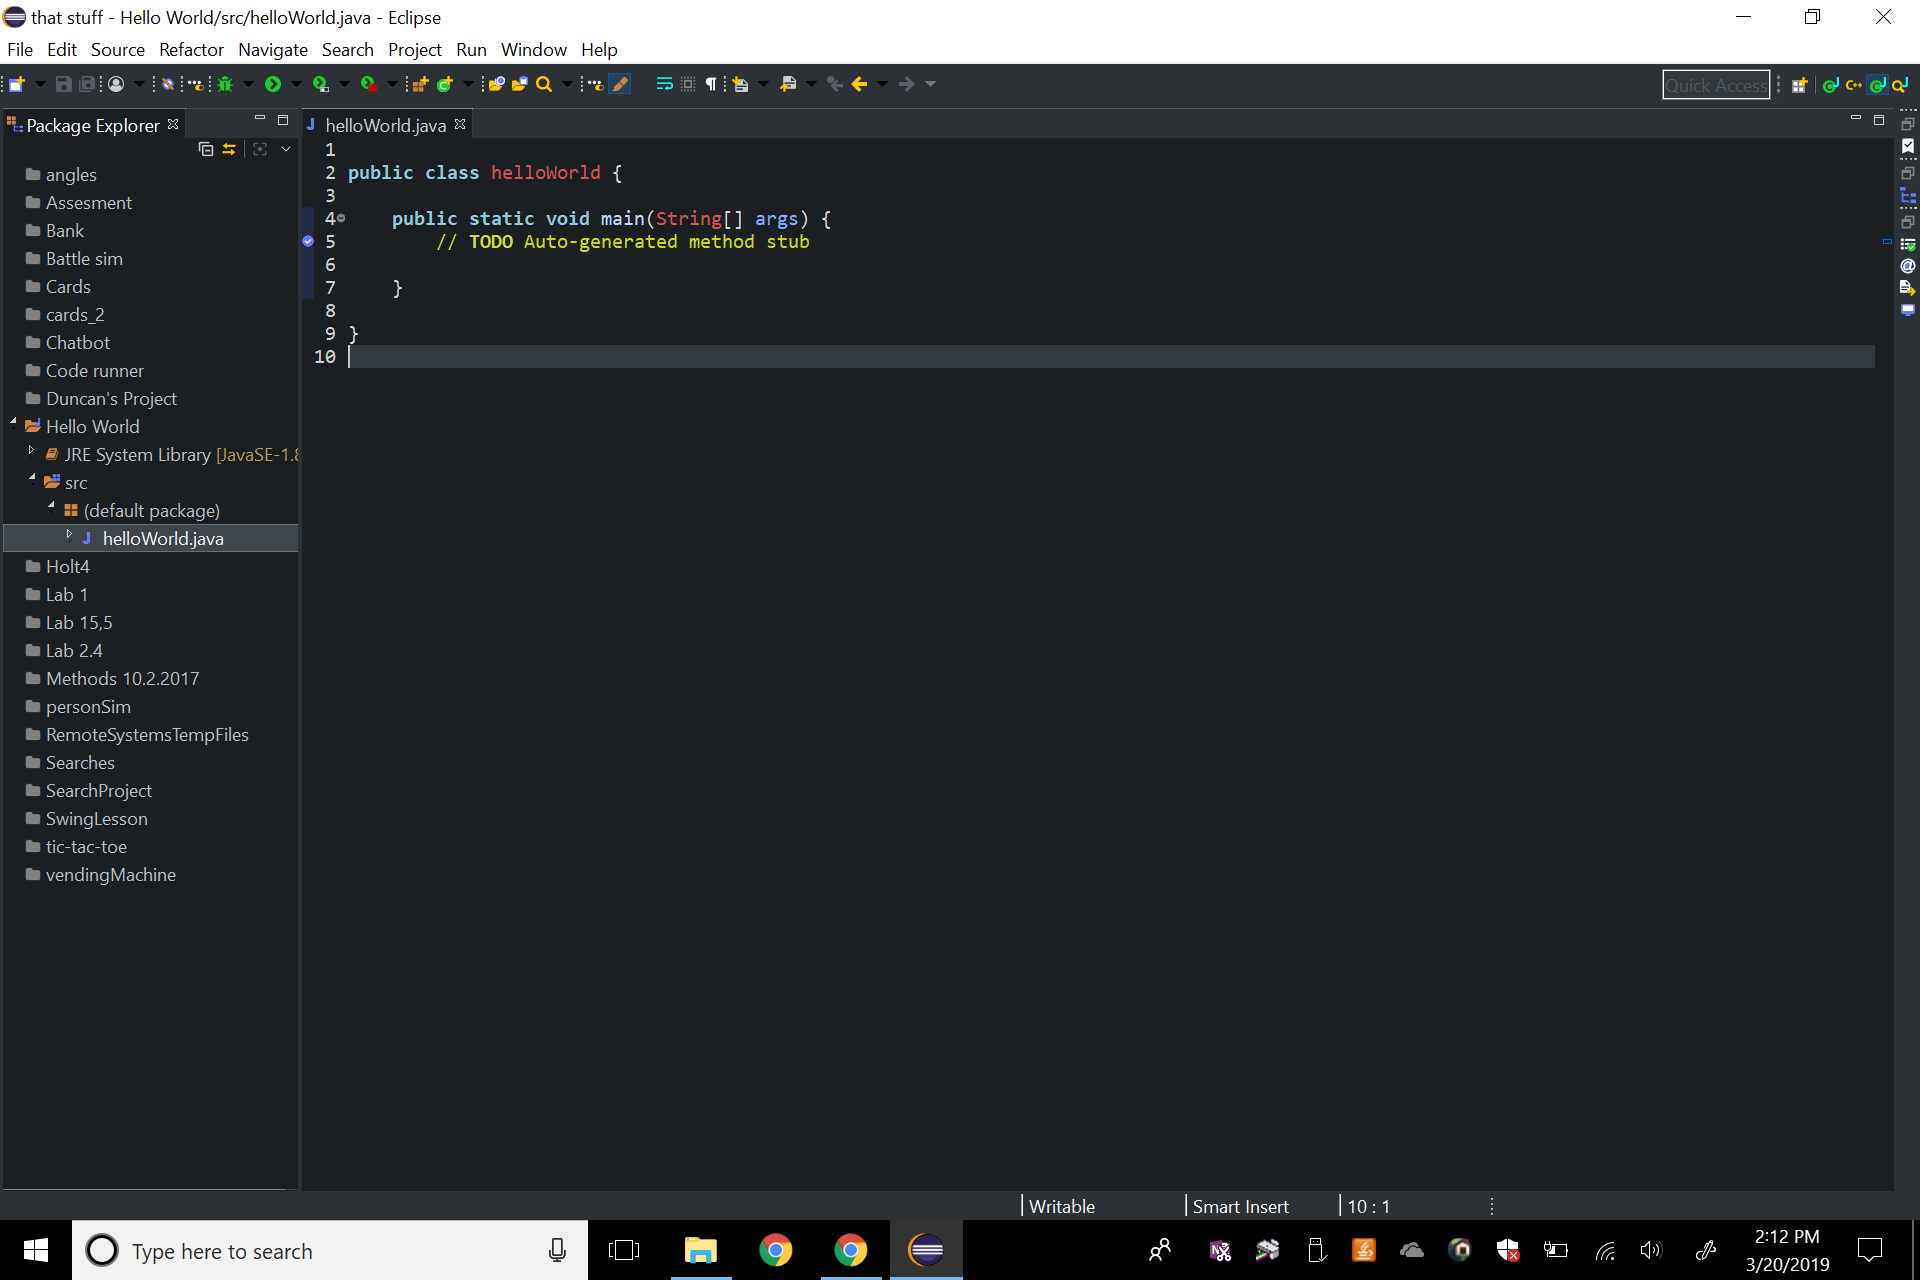Open the Run menu in menu bar
1920x1280 pixels.
point(470,50)
